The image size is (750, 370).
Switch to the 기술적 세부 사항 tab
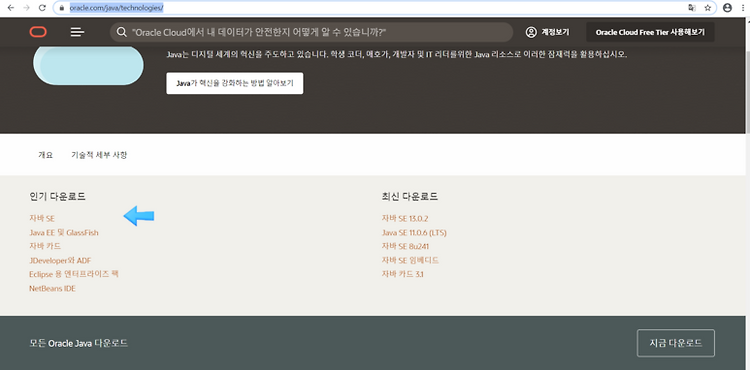(99, 155)
